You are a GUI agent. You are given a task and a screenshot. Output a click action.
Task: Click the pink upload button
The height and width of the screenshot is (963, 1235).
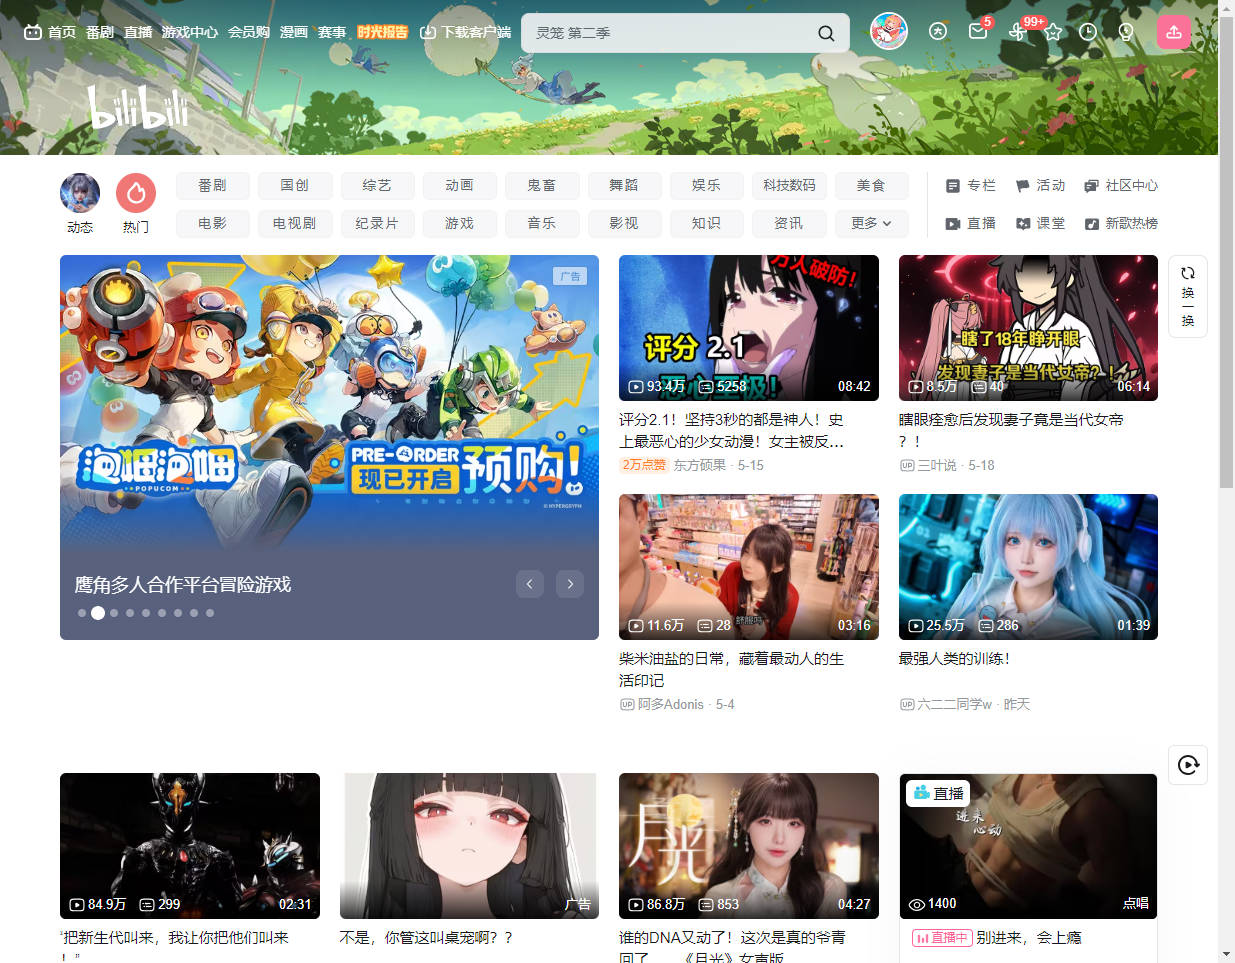(1174, 32)
